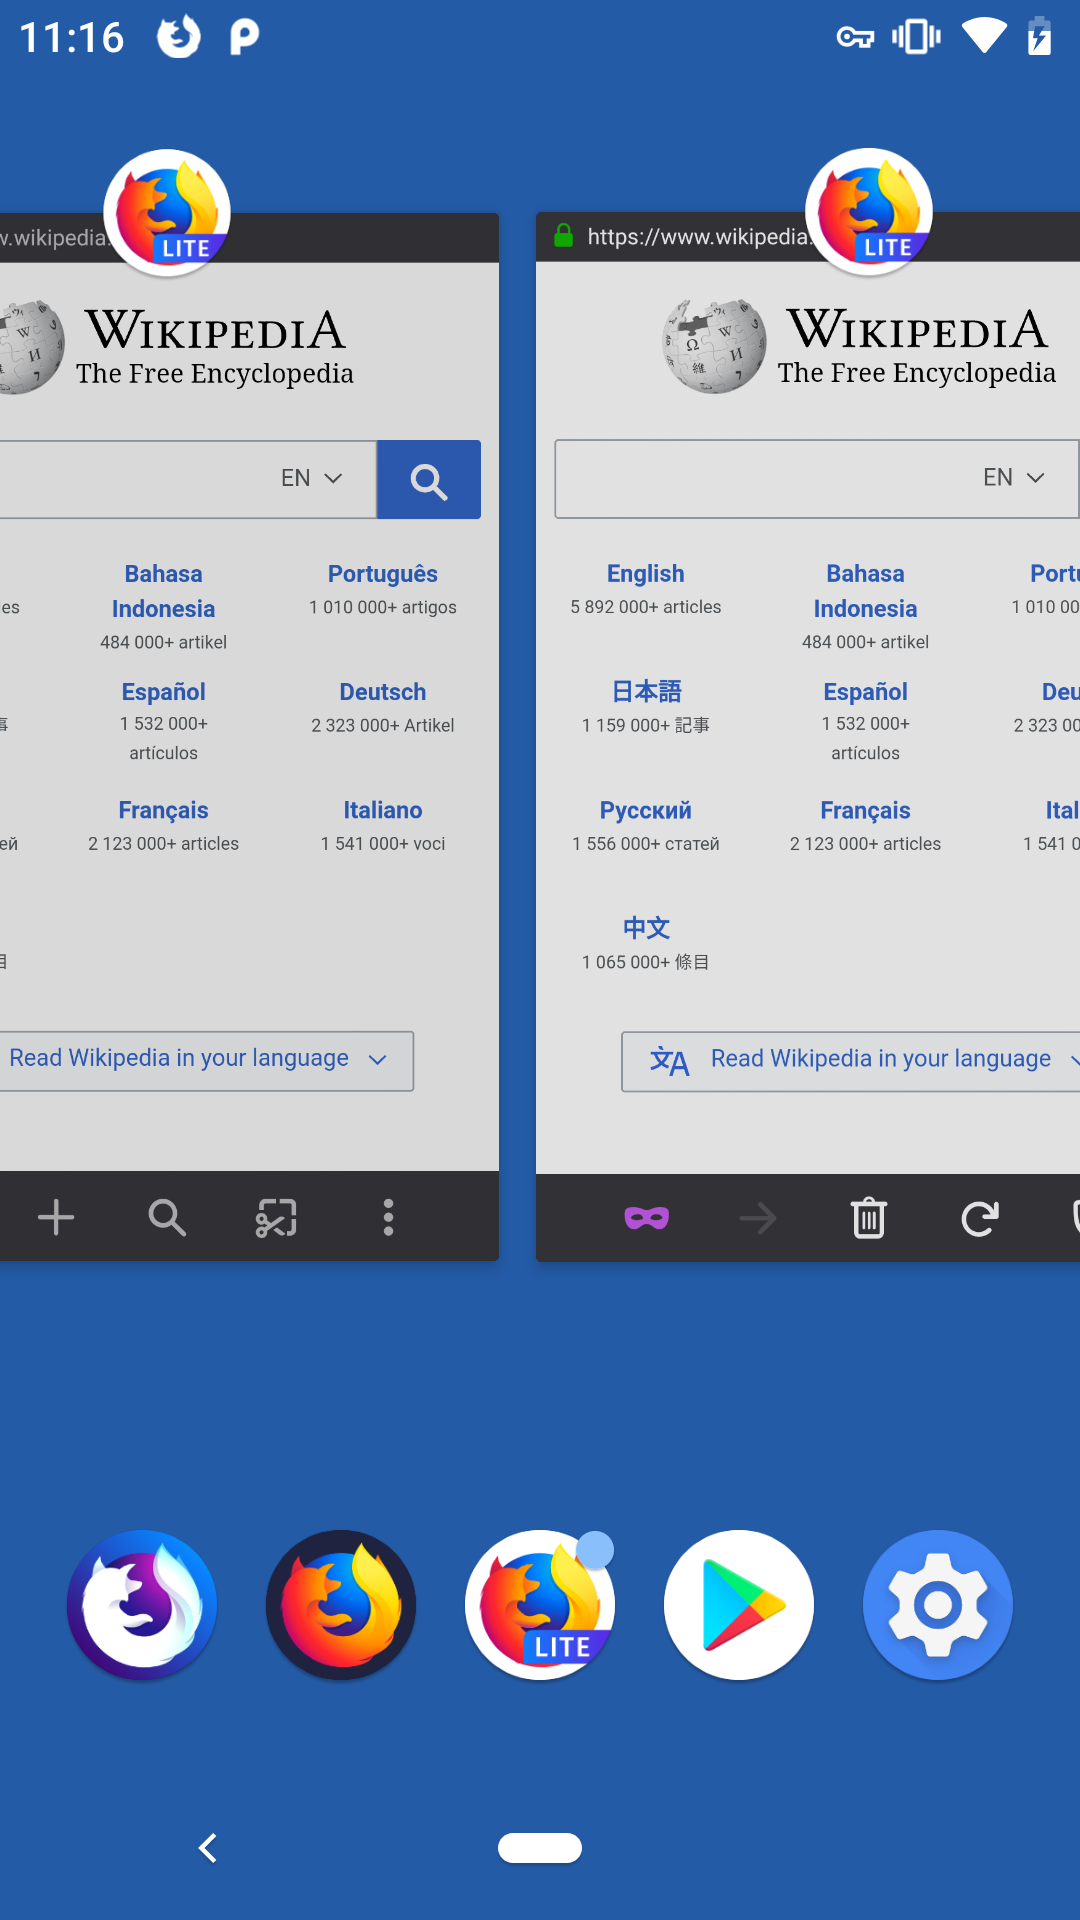
Task: Tap the reload icon in right card
Action: [x=980, y=1218]
